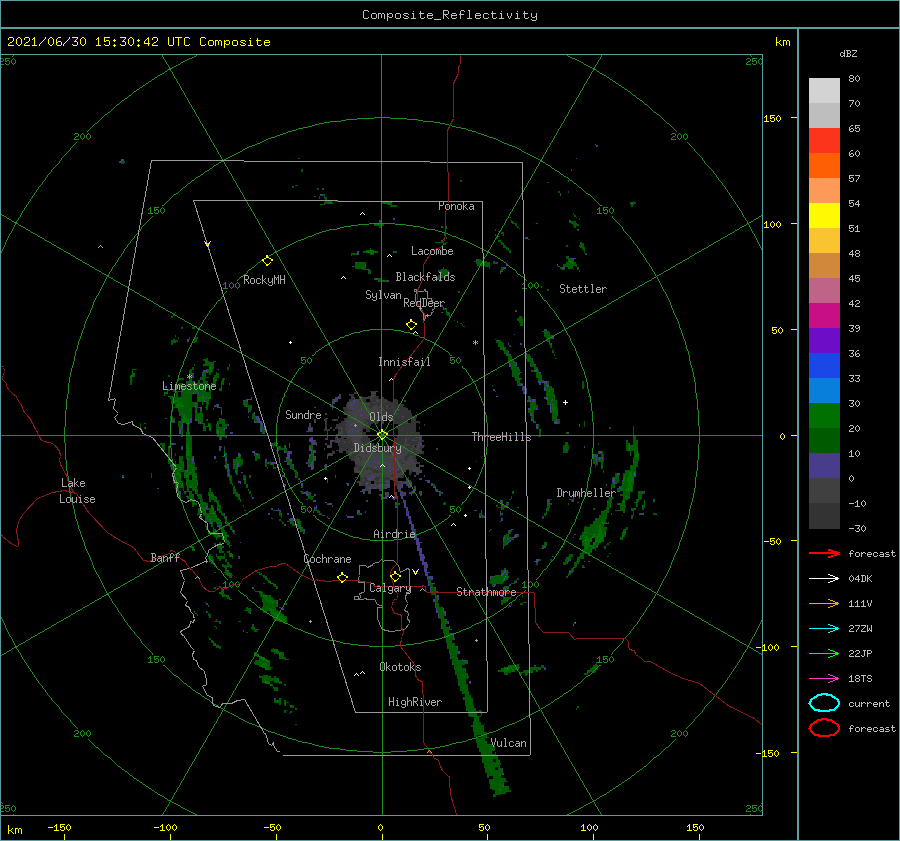Click the Didsbury label
Screen dimensions: 900x841
(378, 448)
